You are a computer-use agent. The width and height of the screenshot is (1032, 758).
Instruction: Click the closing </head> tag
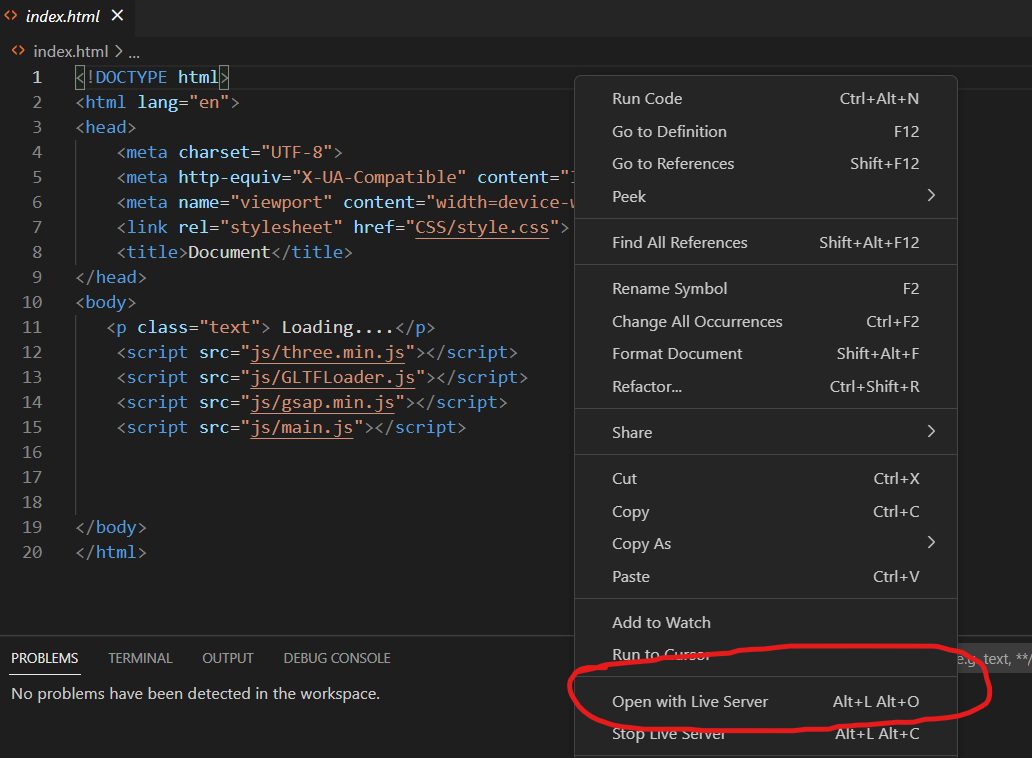111,278
